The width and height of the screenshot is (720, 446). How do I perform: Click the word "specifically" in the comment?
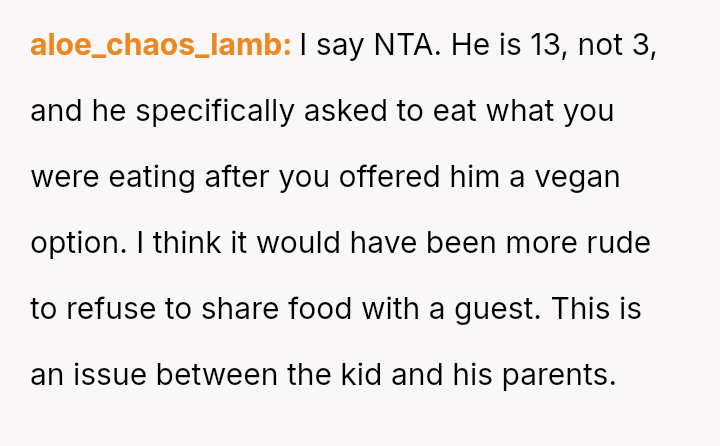coord(215,112)
